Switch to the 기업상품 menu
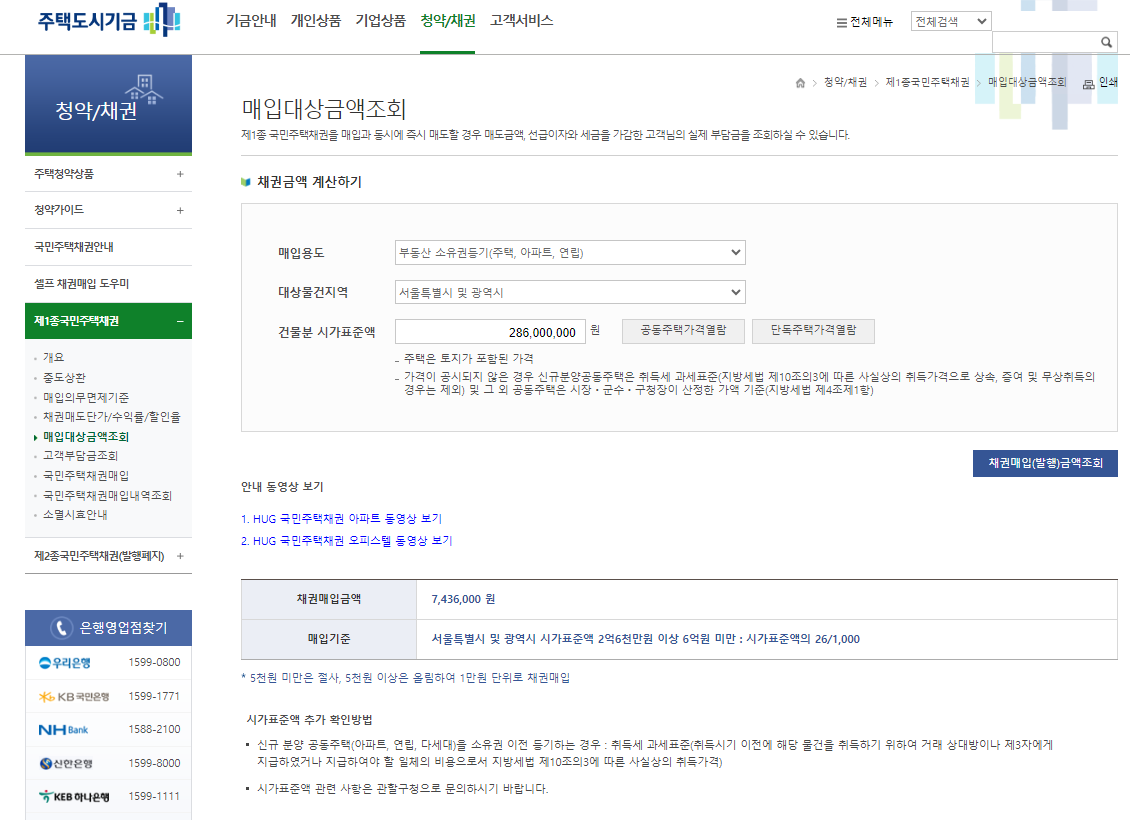This screenshot has height=820, width=1130. [x=378, y=20]
